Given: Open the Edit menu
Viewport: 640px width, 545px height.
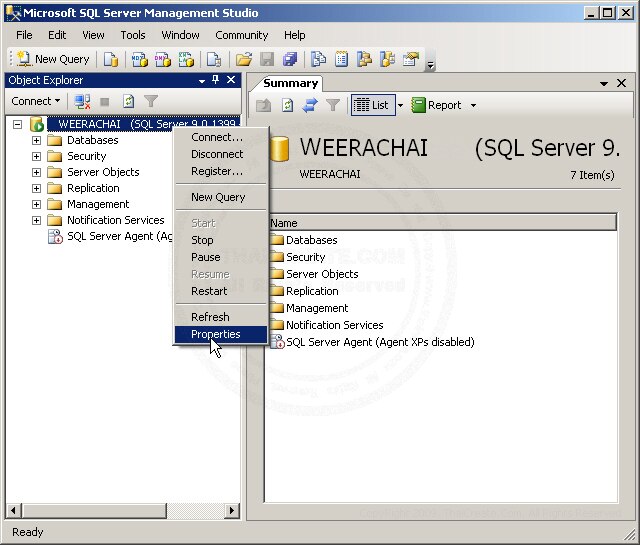Looking at the screenshot, I should coord(57,35).
